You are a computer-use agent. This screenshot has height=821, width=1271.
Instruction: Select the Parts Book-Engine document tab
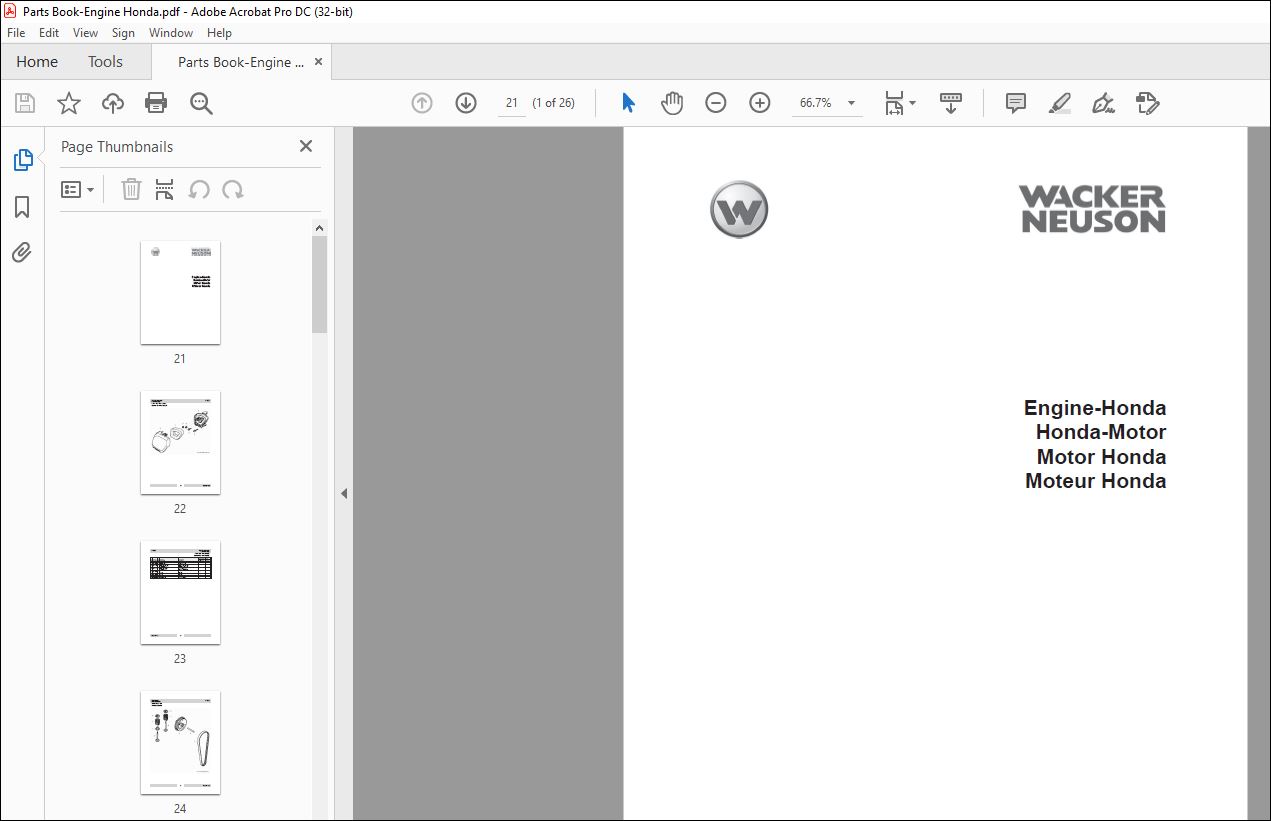click(241, 62)
